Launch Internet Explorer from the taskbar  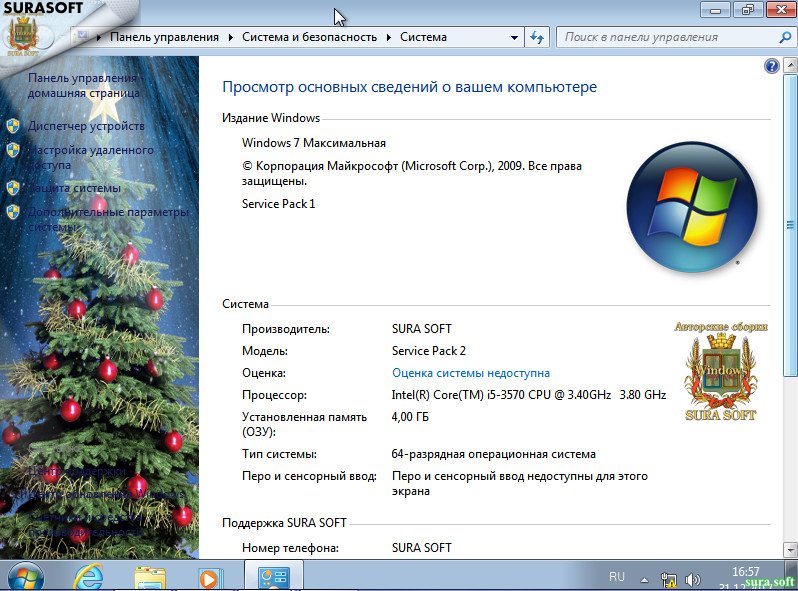88,578
